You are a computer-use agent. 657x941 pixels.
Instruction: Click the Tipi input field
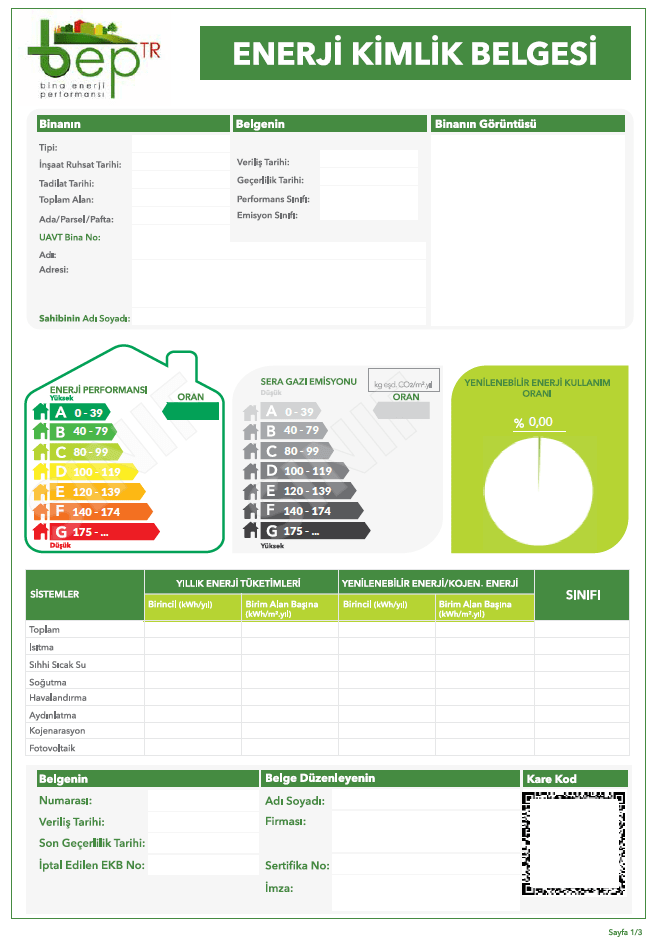click(181, 144)
